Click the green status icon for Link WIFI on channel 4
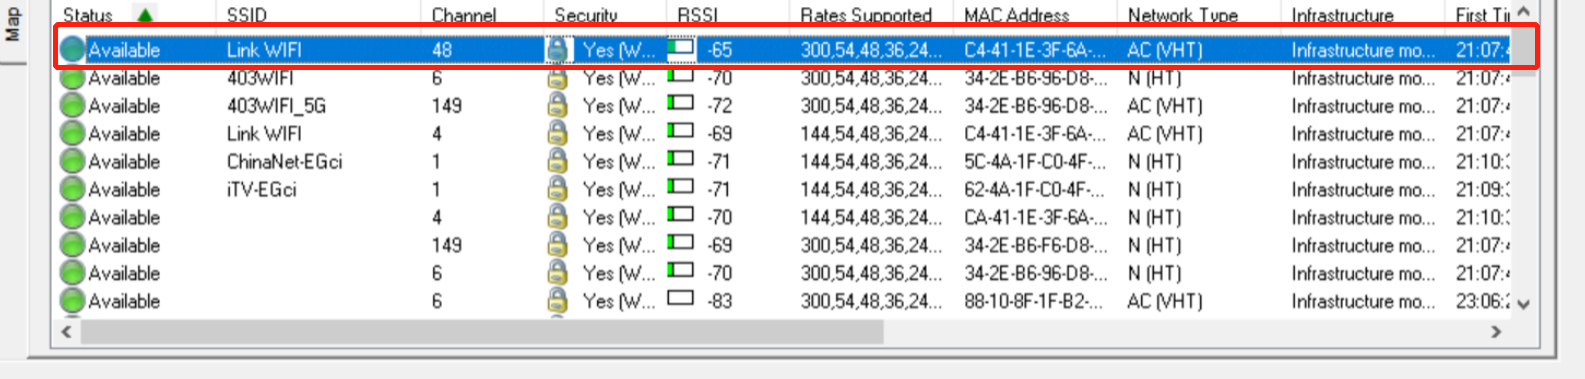 72,134
